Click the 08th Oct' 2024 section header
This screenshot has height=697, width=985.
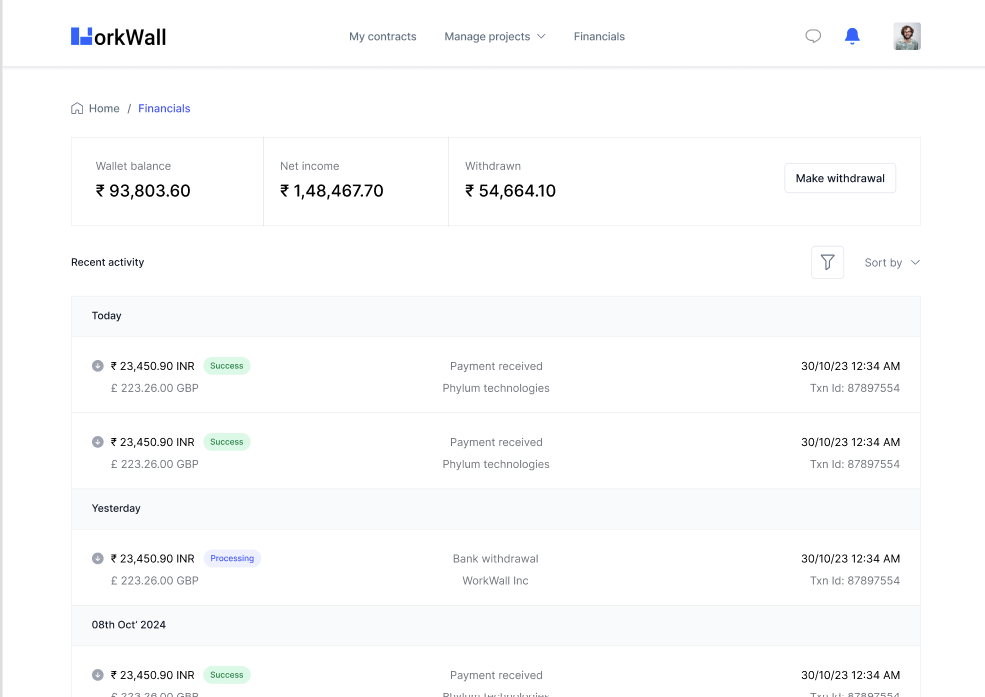click(x=496, y=625)
